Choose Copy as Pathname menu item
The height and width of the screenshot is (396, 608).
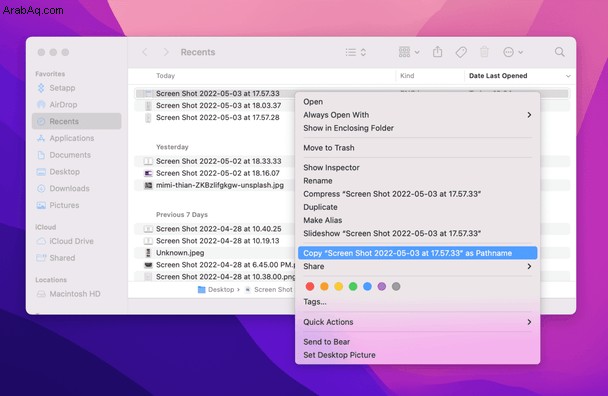pyautogui.click(x=418, y=253)
